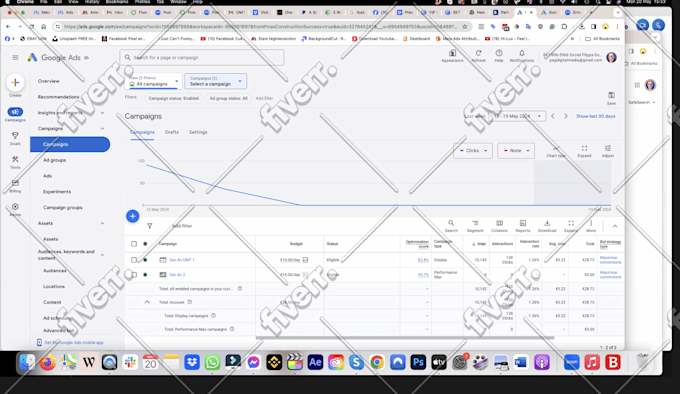The width and height of the screenshot is (680, 394).
Task: Click the blue floating plus button
Action: click(133, 216)
